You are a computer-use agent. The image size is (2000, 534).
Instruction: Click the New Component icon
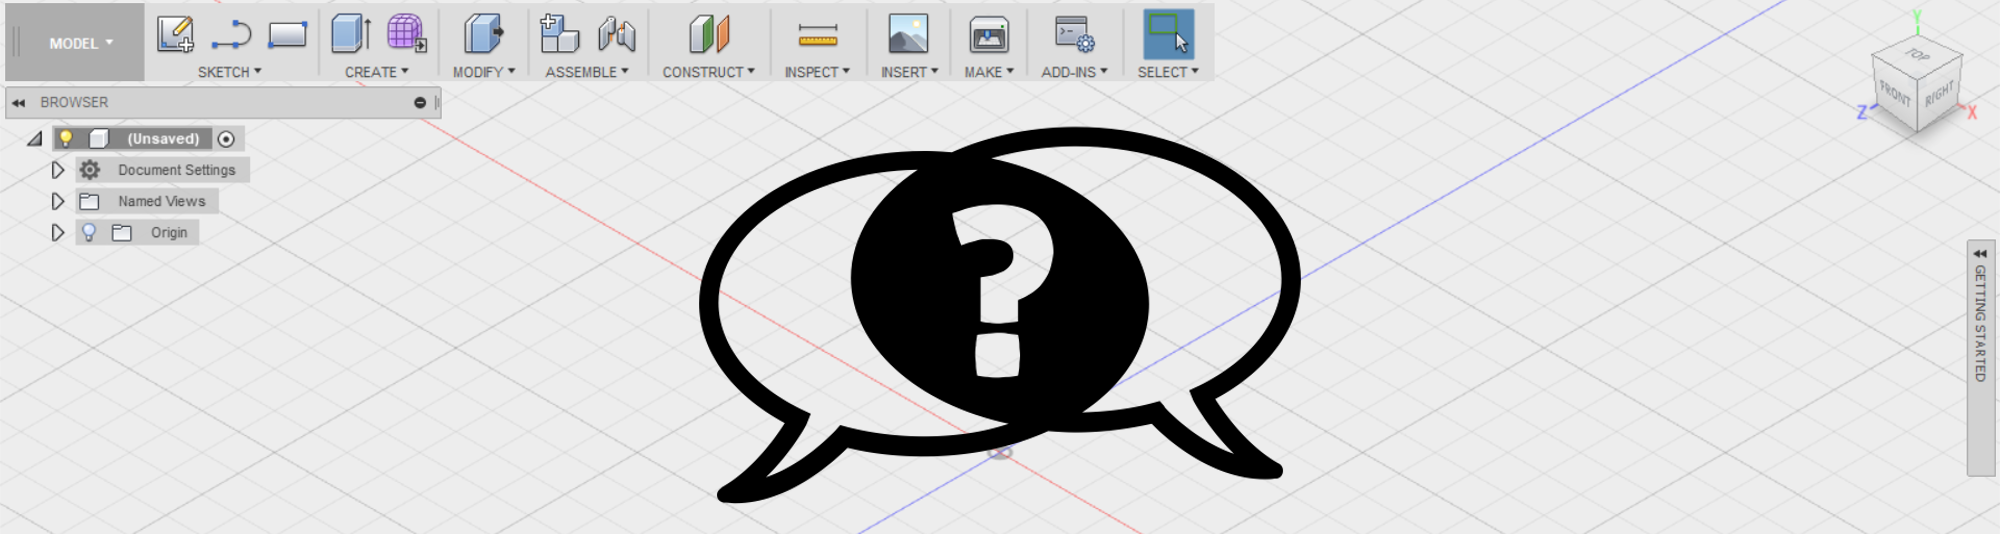[559, 34]
